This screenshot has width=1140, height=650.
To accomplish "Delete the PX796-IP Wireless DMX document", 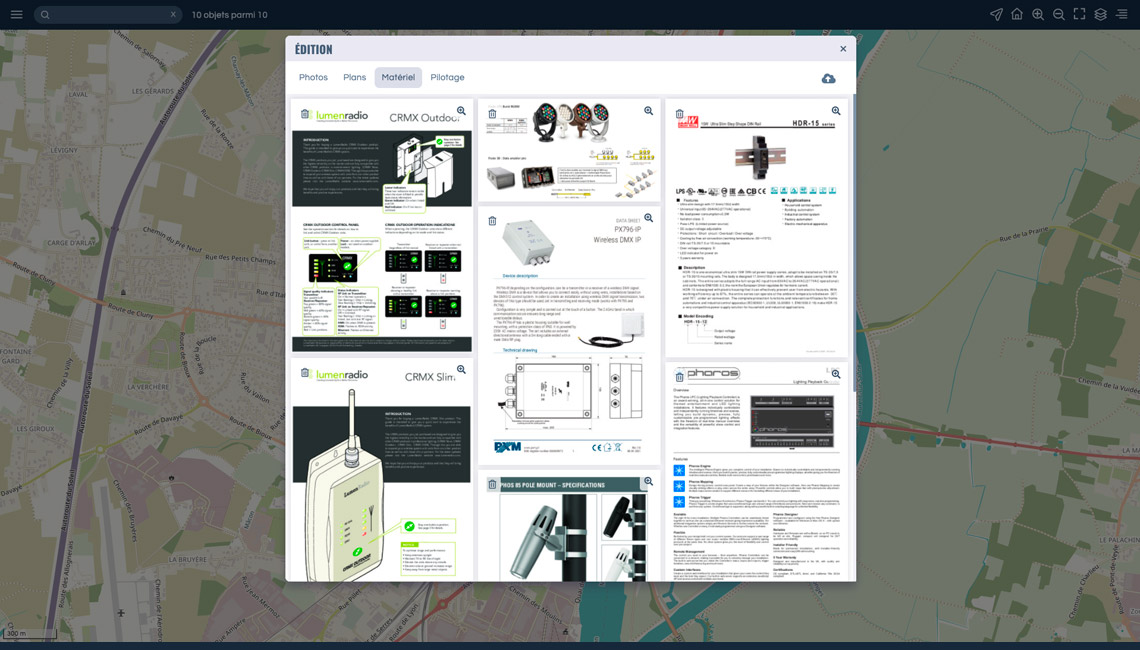I will [492, 221].
